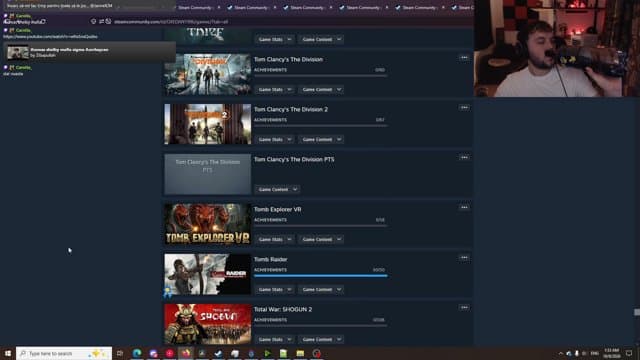Open the Tom Clancy's The Division title link

(x=288, y=60)
